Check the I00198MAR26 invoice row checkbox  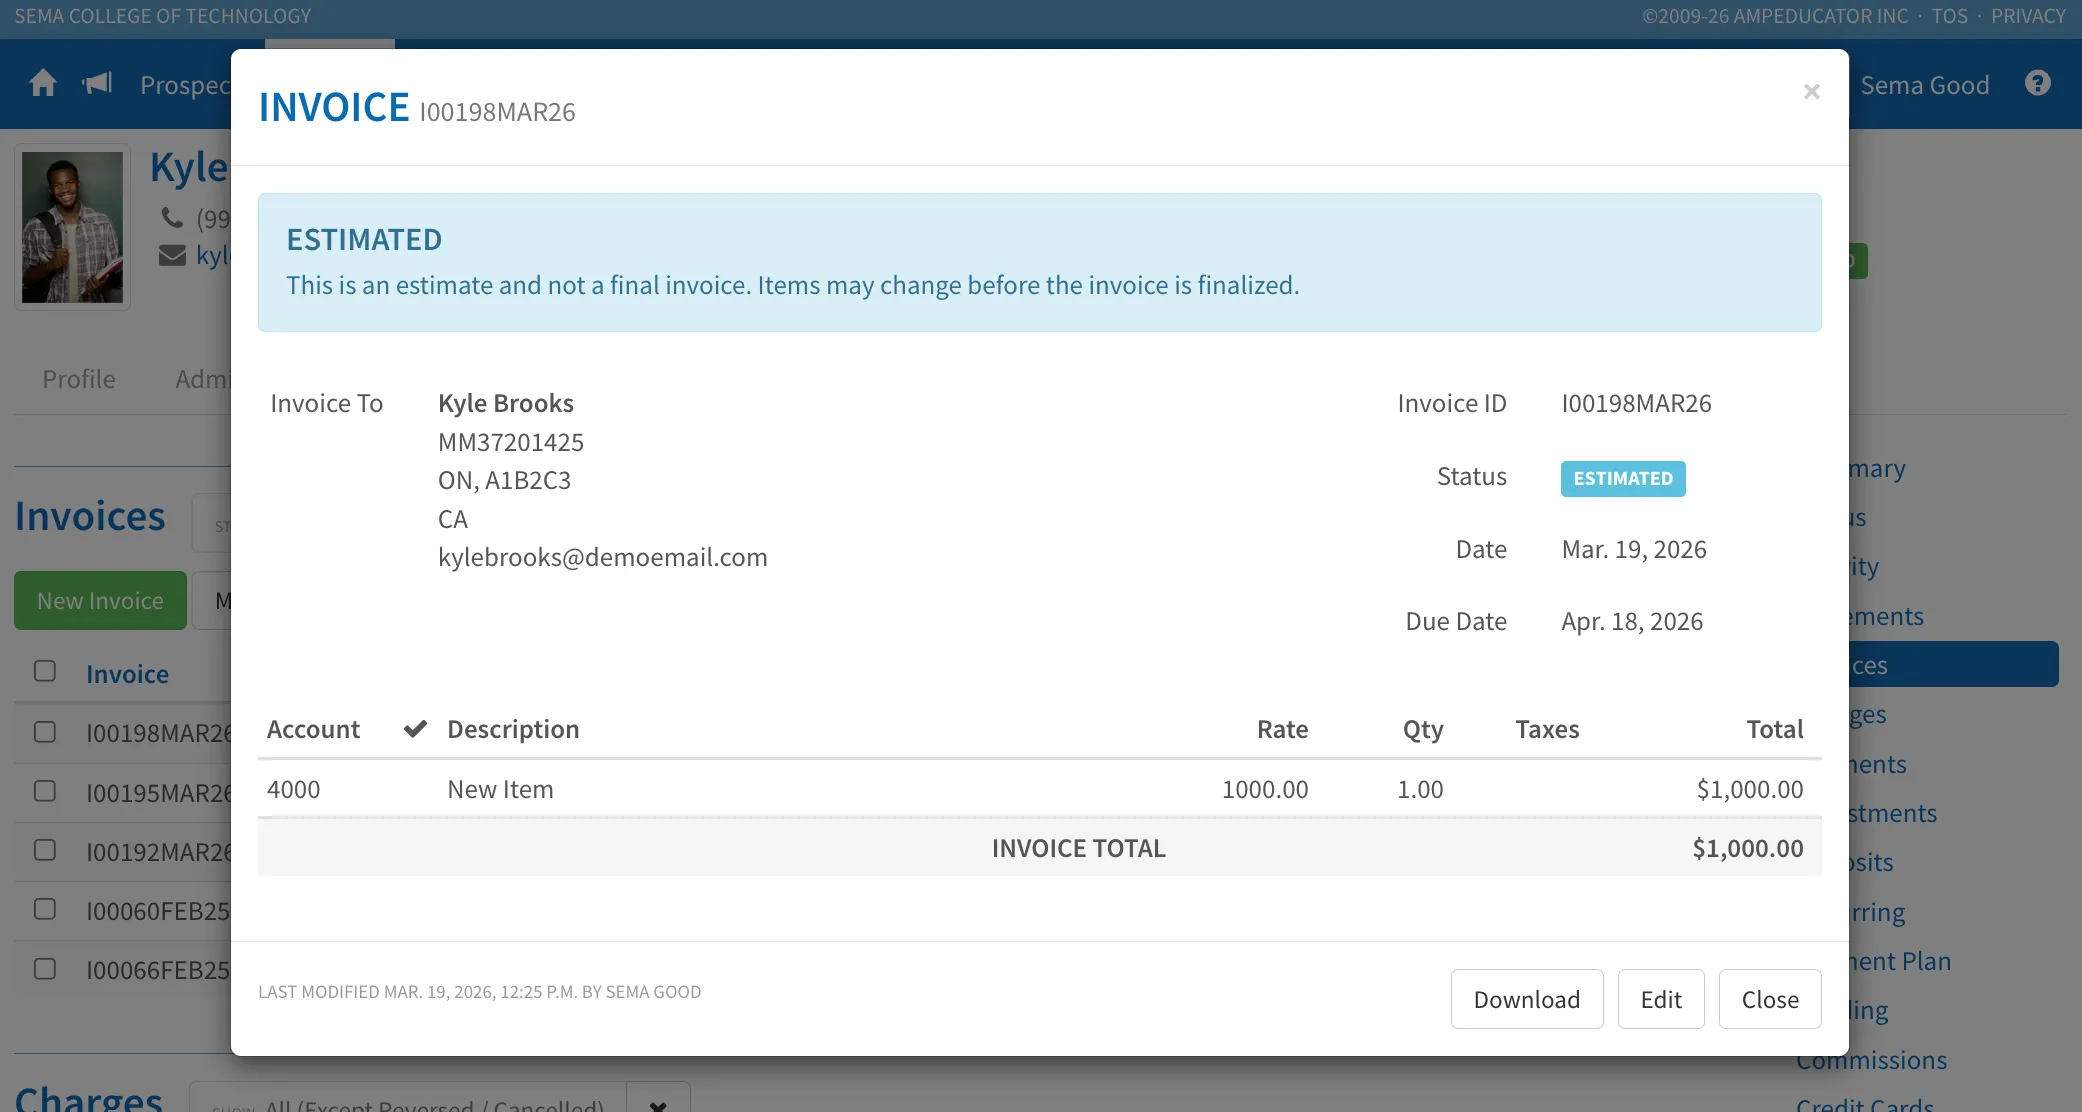pos(45,732)
